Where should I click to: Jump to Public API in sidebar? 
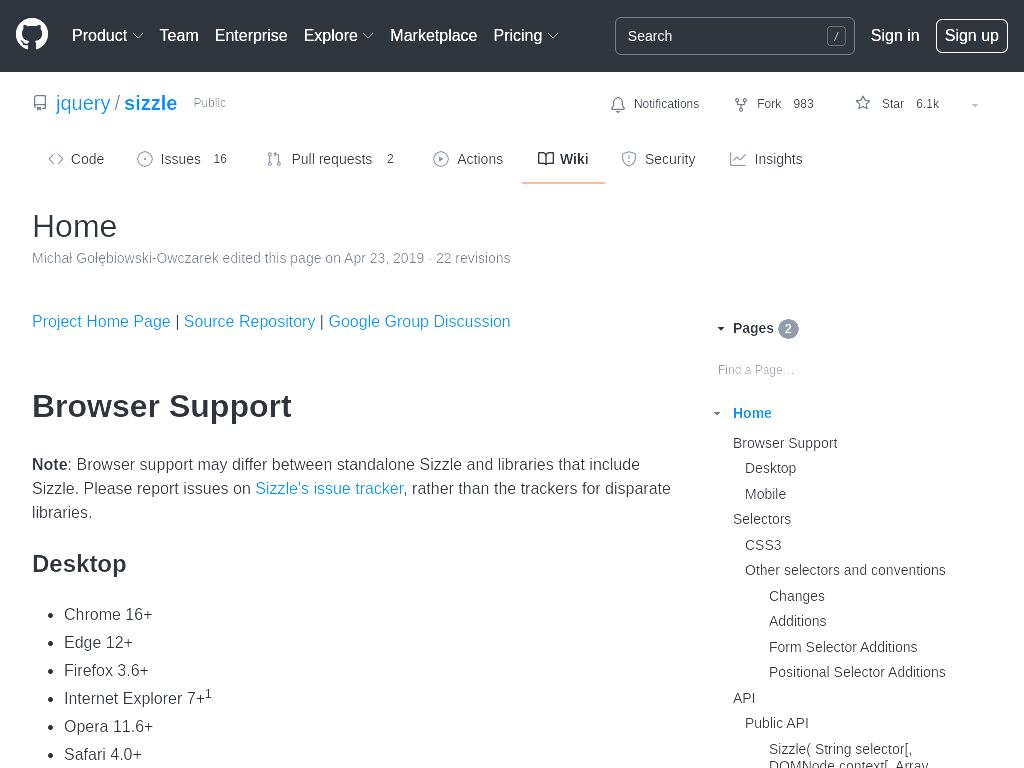(x=776, y=723)
